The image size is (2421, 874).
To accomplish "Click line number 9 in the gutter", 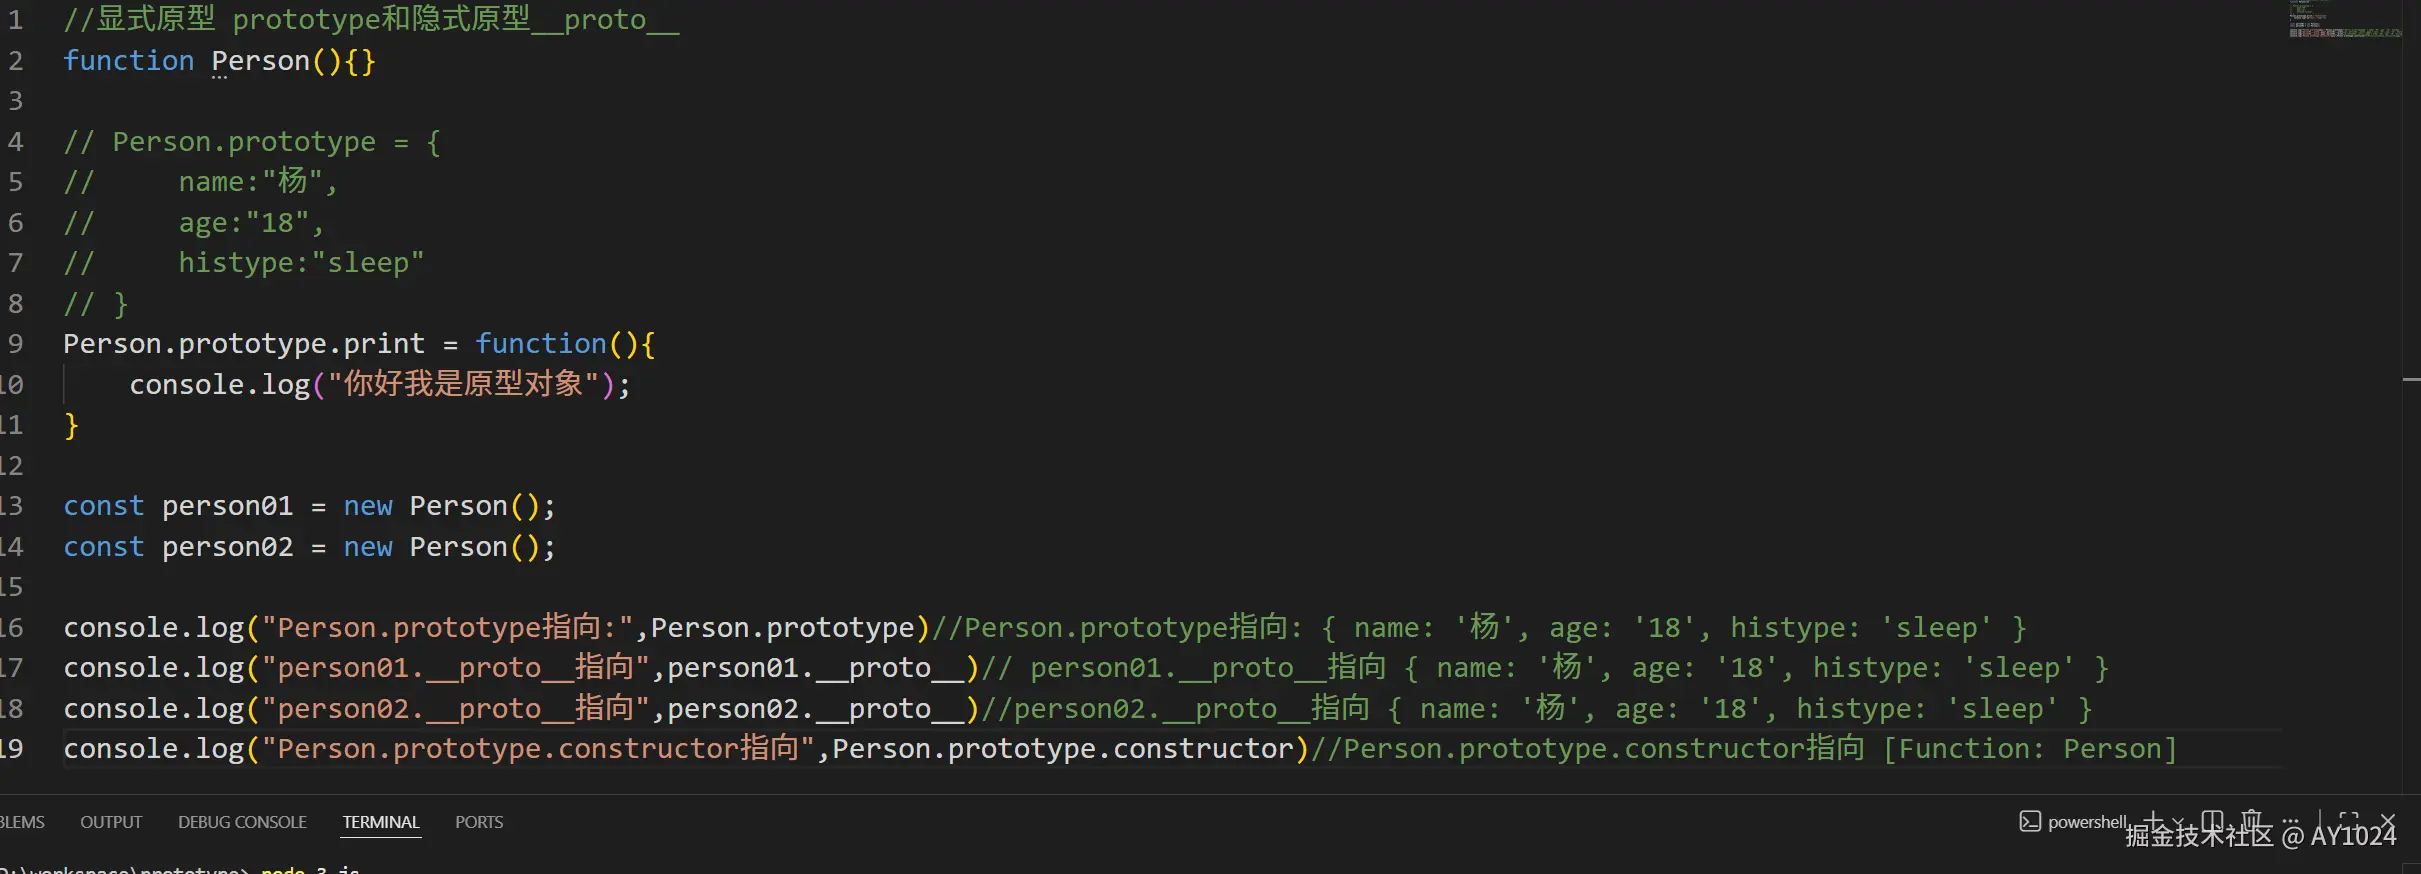I will click(x=16, y=344).
